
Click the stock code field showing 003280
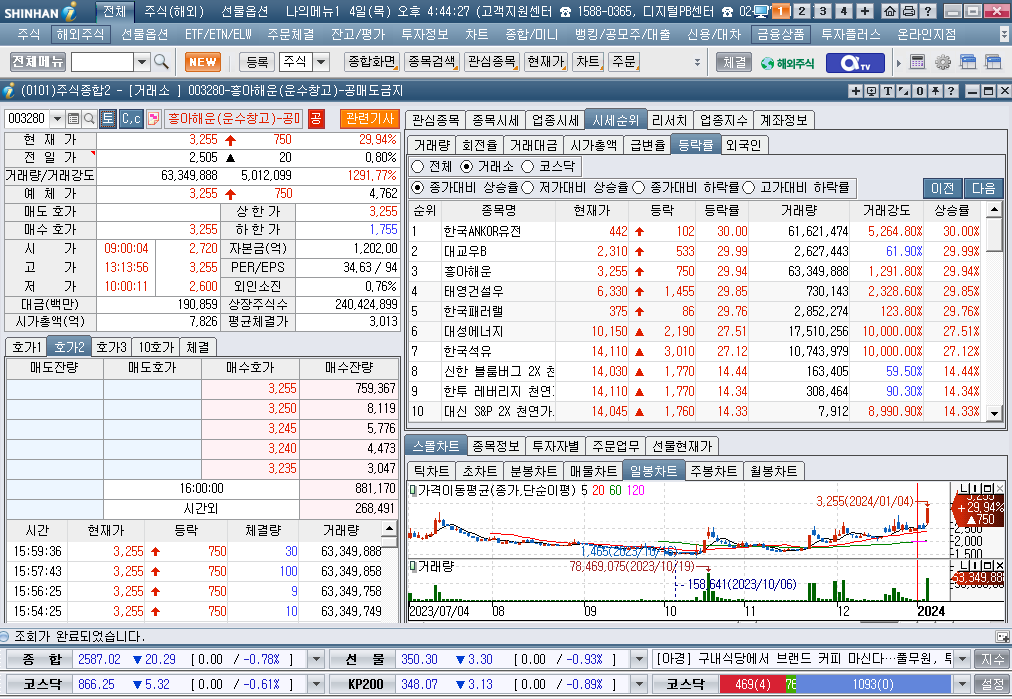click(x=28, y=119)
